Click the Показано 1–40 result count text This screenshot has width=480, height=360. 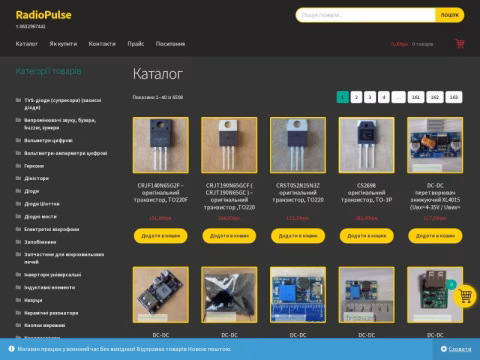click(158, 97)
